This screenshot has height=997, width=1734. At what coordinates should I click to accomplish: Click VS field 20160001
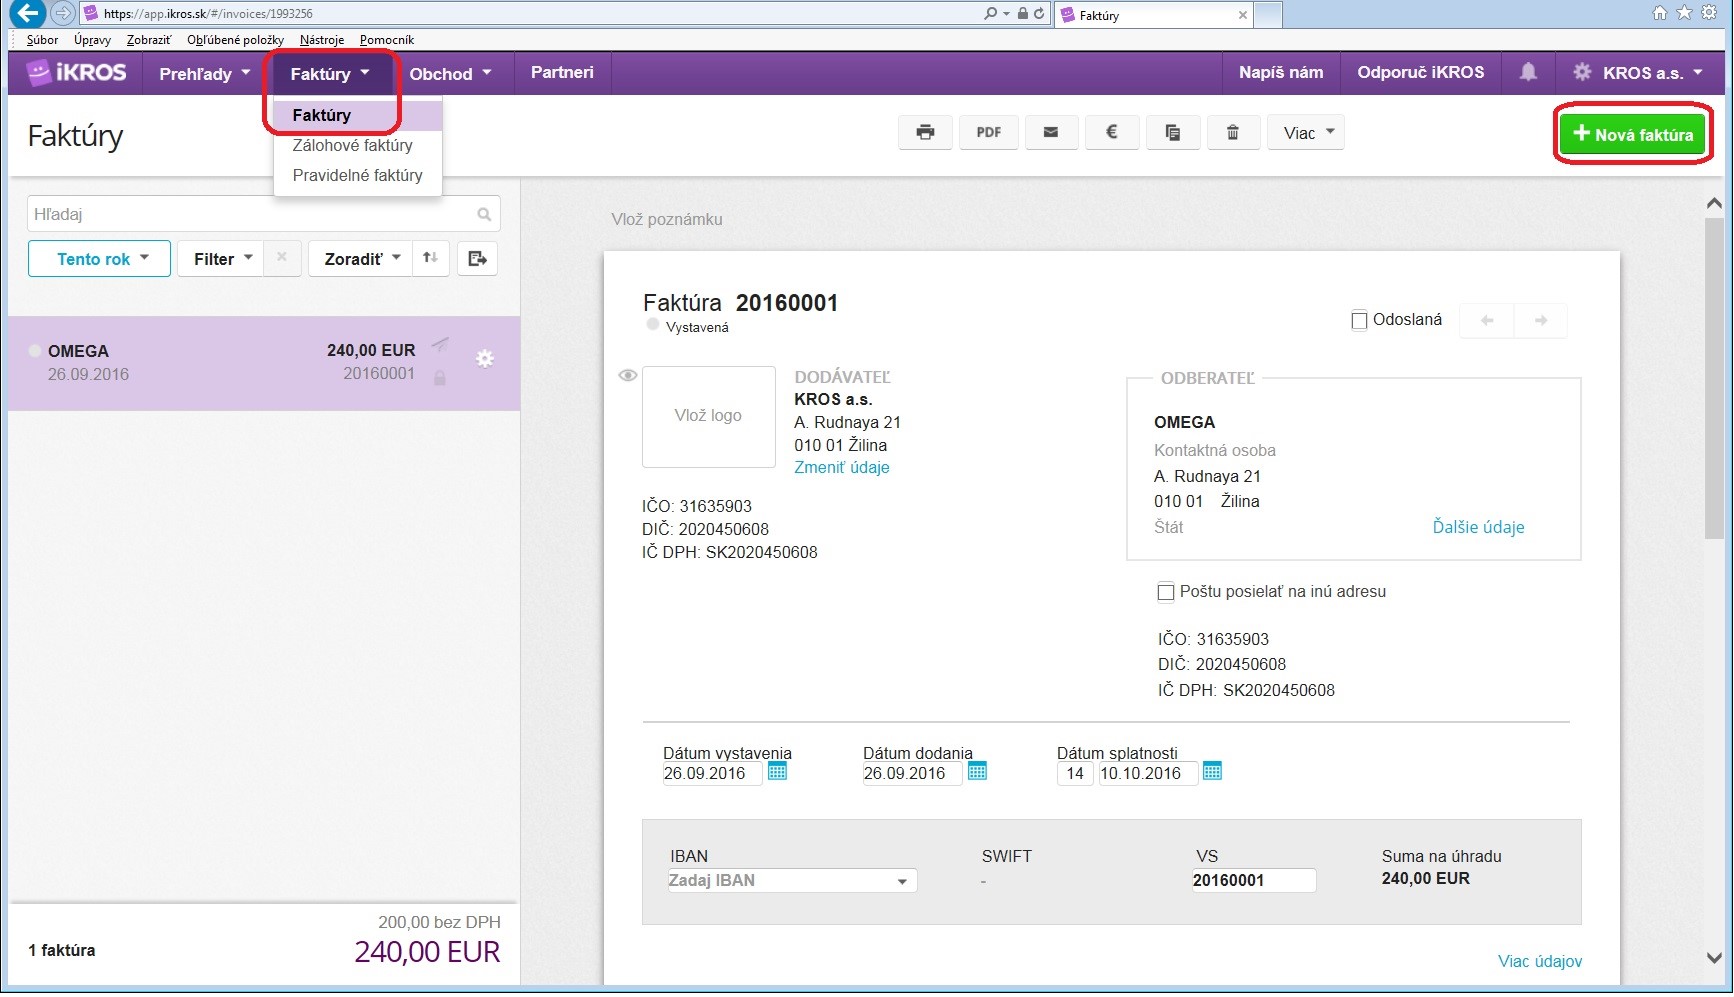click(x=1253, y=881)
